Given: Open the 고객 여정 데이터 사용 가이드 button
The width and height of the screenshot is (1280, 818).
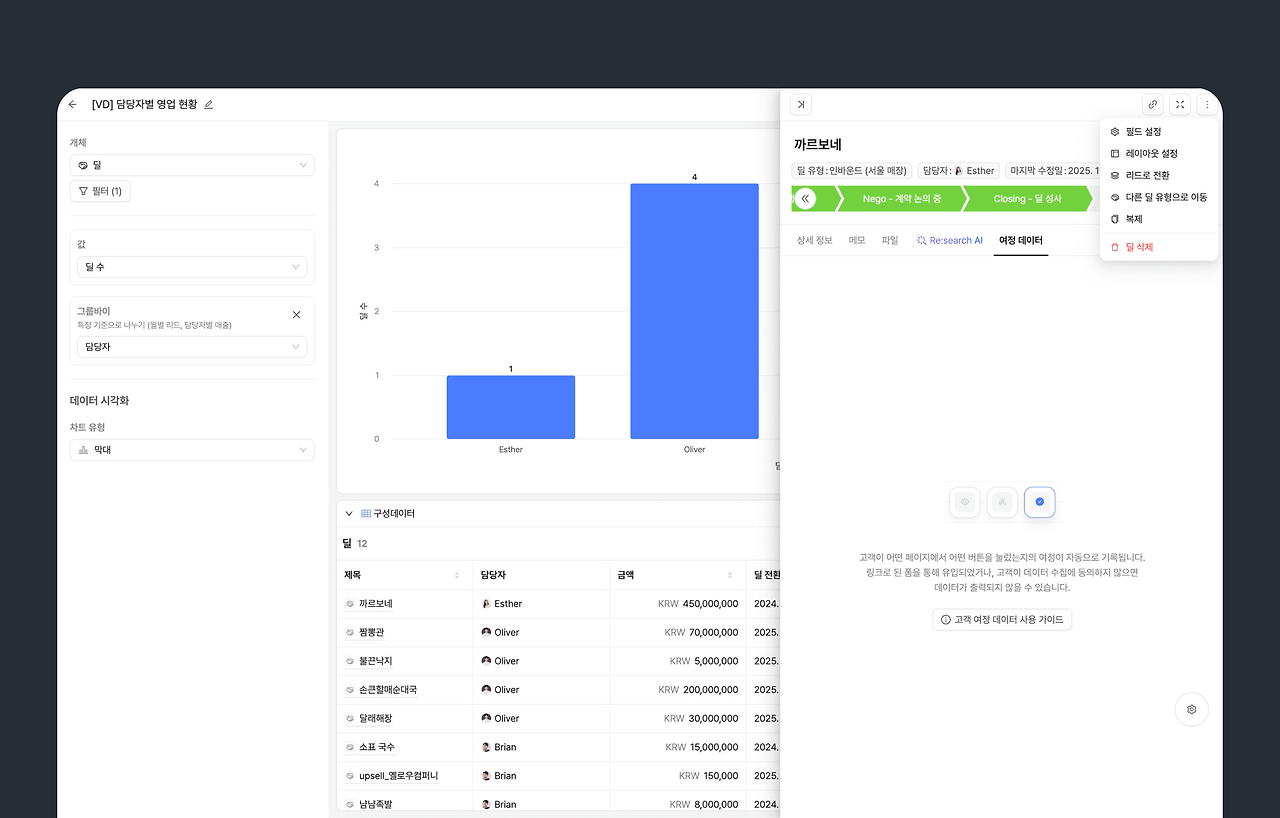Looking at the screenshot, I should coord(1002,620).
